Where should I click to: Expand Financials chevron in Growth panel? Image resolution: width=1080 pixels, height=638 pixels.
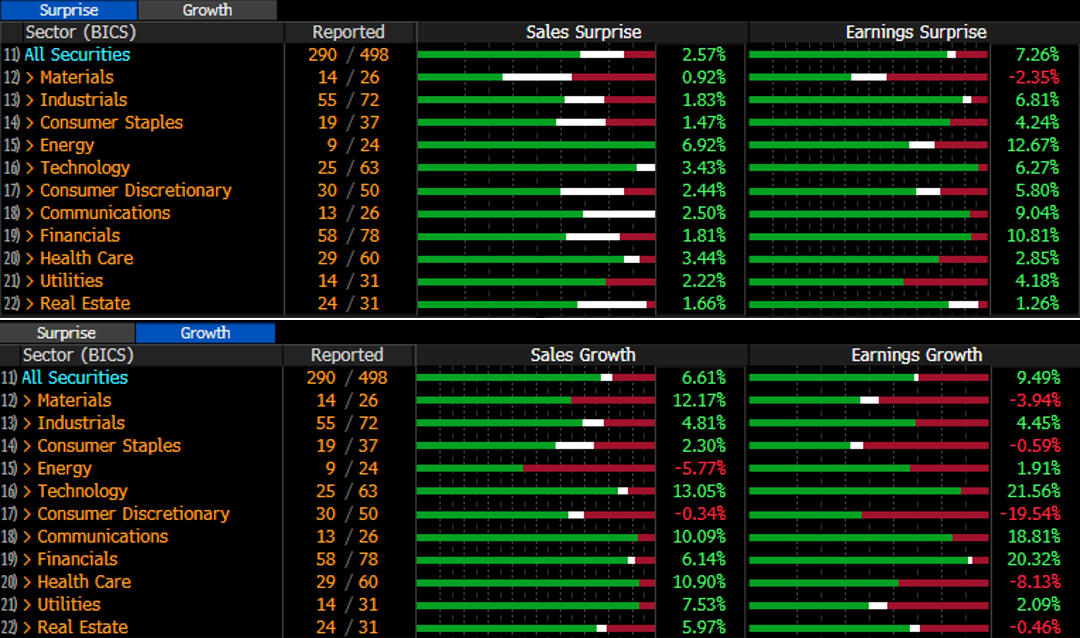(x=27, y=560)
